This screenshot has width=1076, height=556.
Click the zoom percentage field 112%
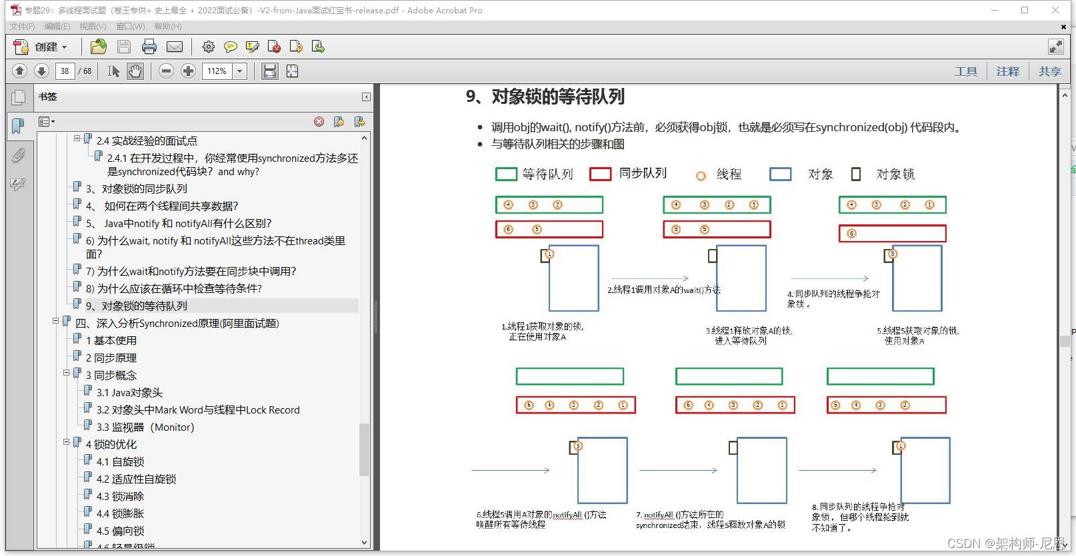point(218,71)
